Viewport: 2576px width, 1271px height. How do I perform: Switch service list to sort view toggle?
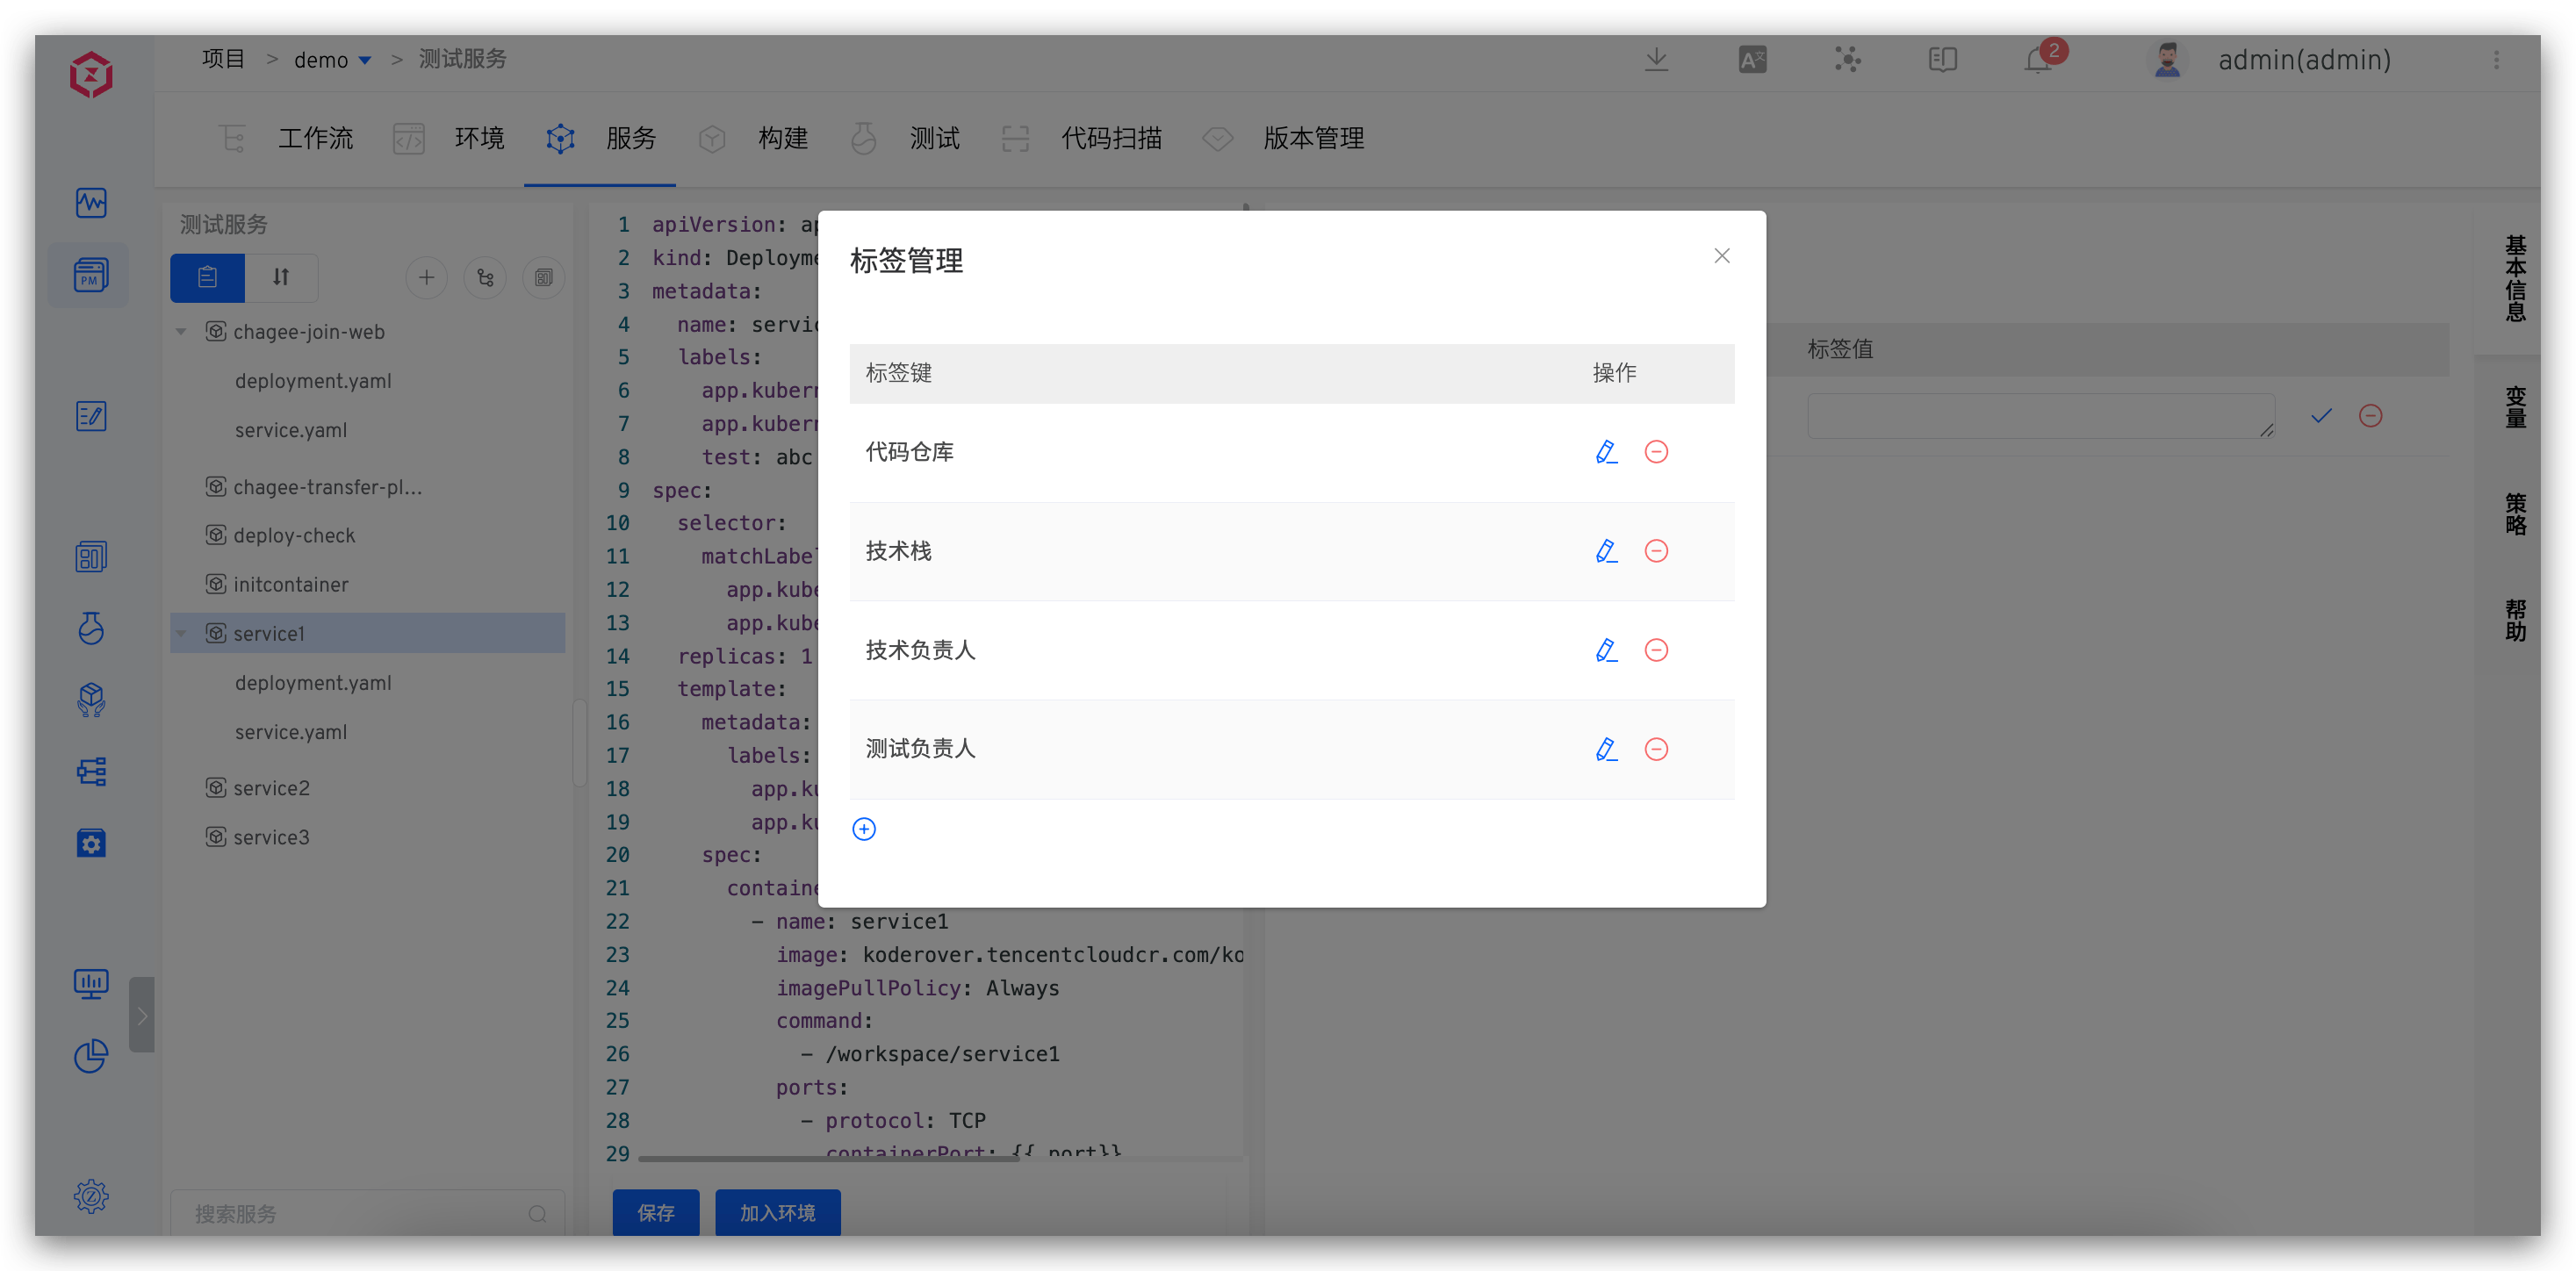tap(281, 277)
